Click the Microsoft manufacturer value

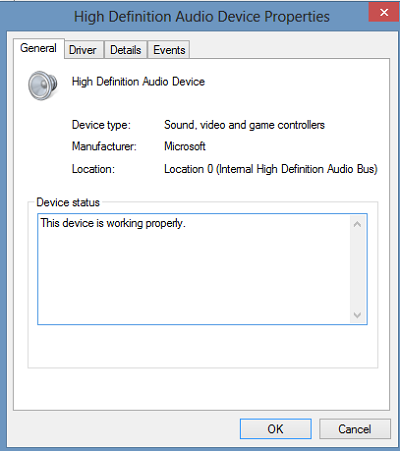185,146
